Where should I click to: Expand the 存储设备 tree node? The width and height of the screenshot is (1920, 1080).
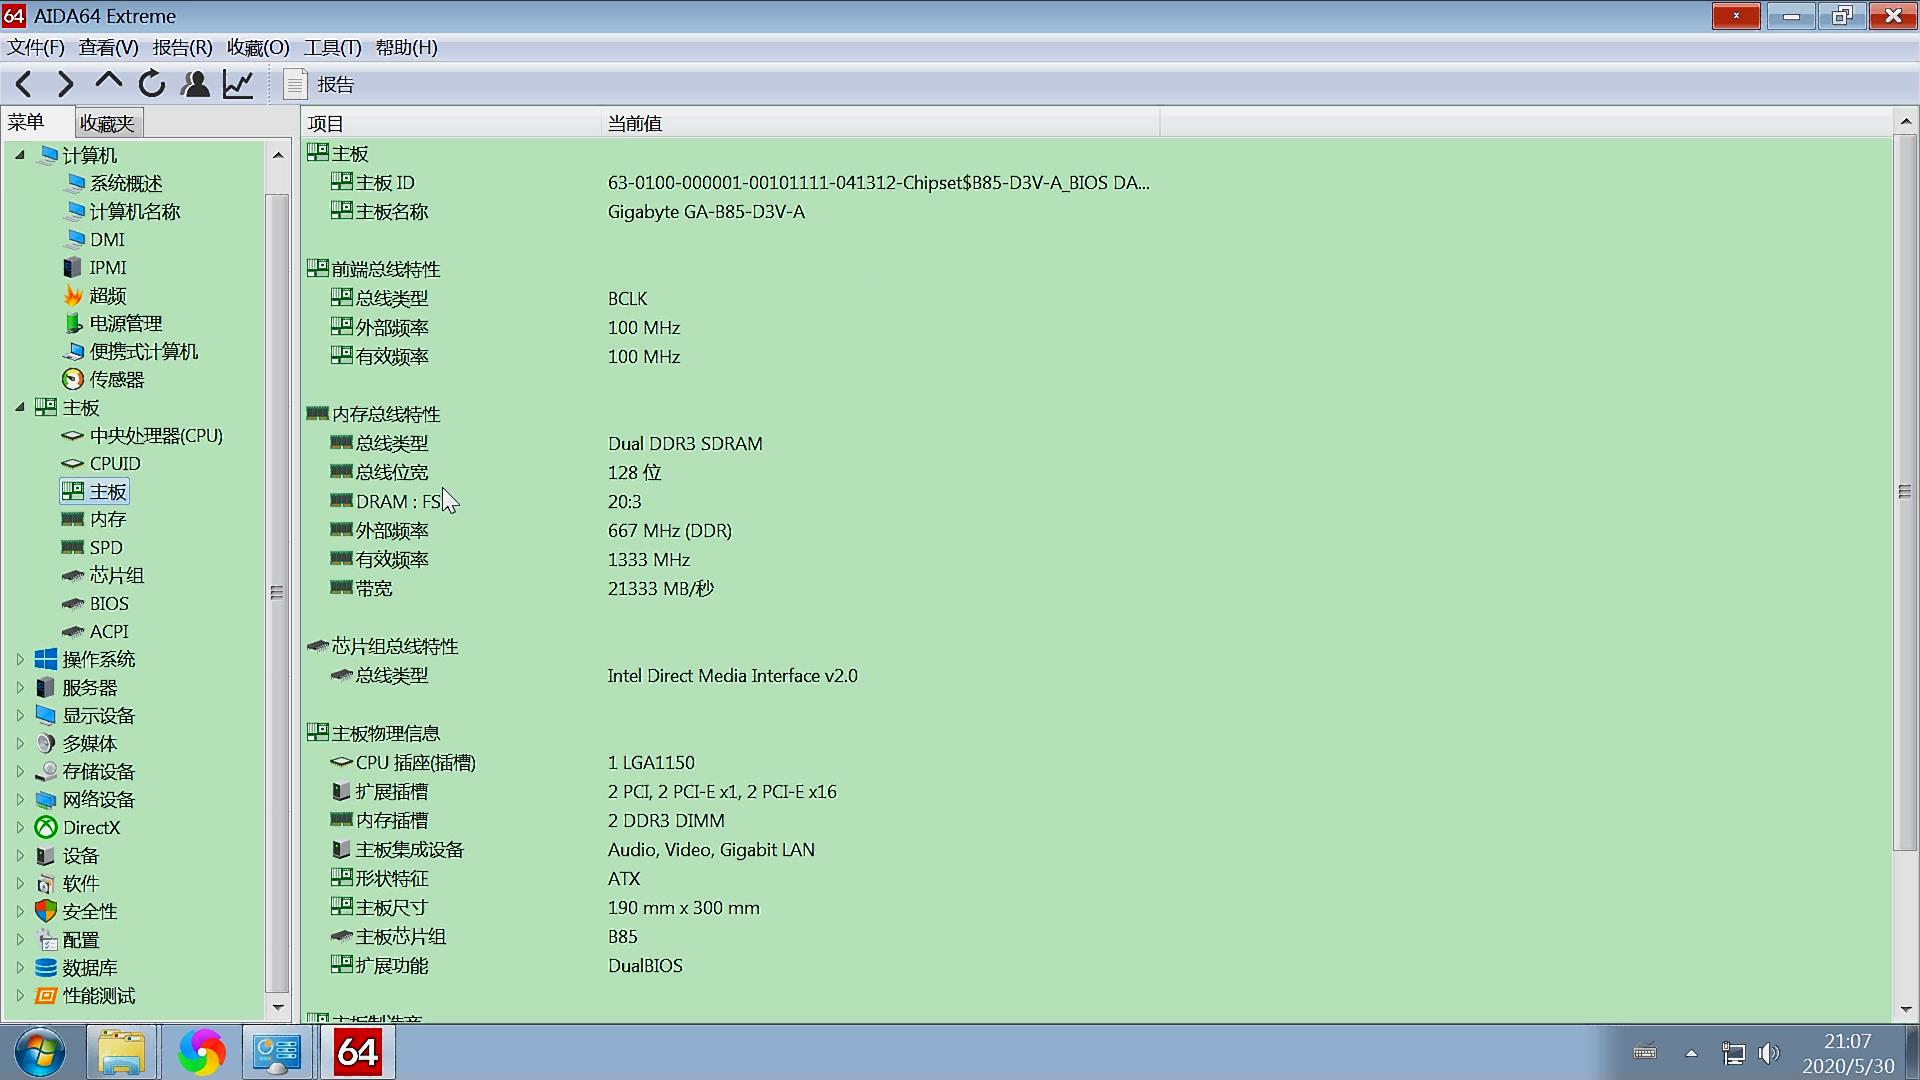point(19,771)
